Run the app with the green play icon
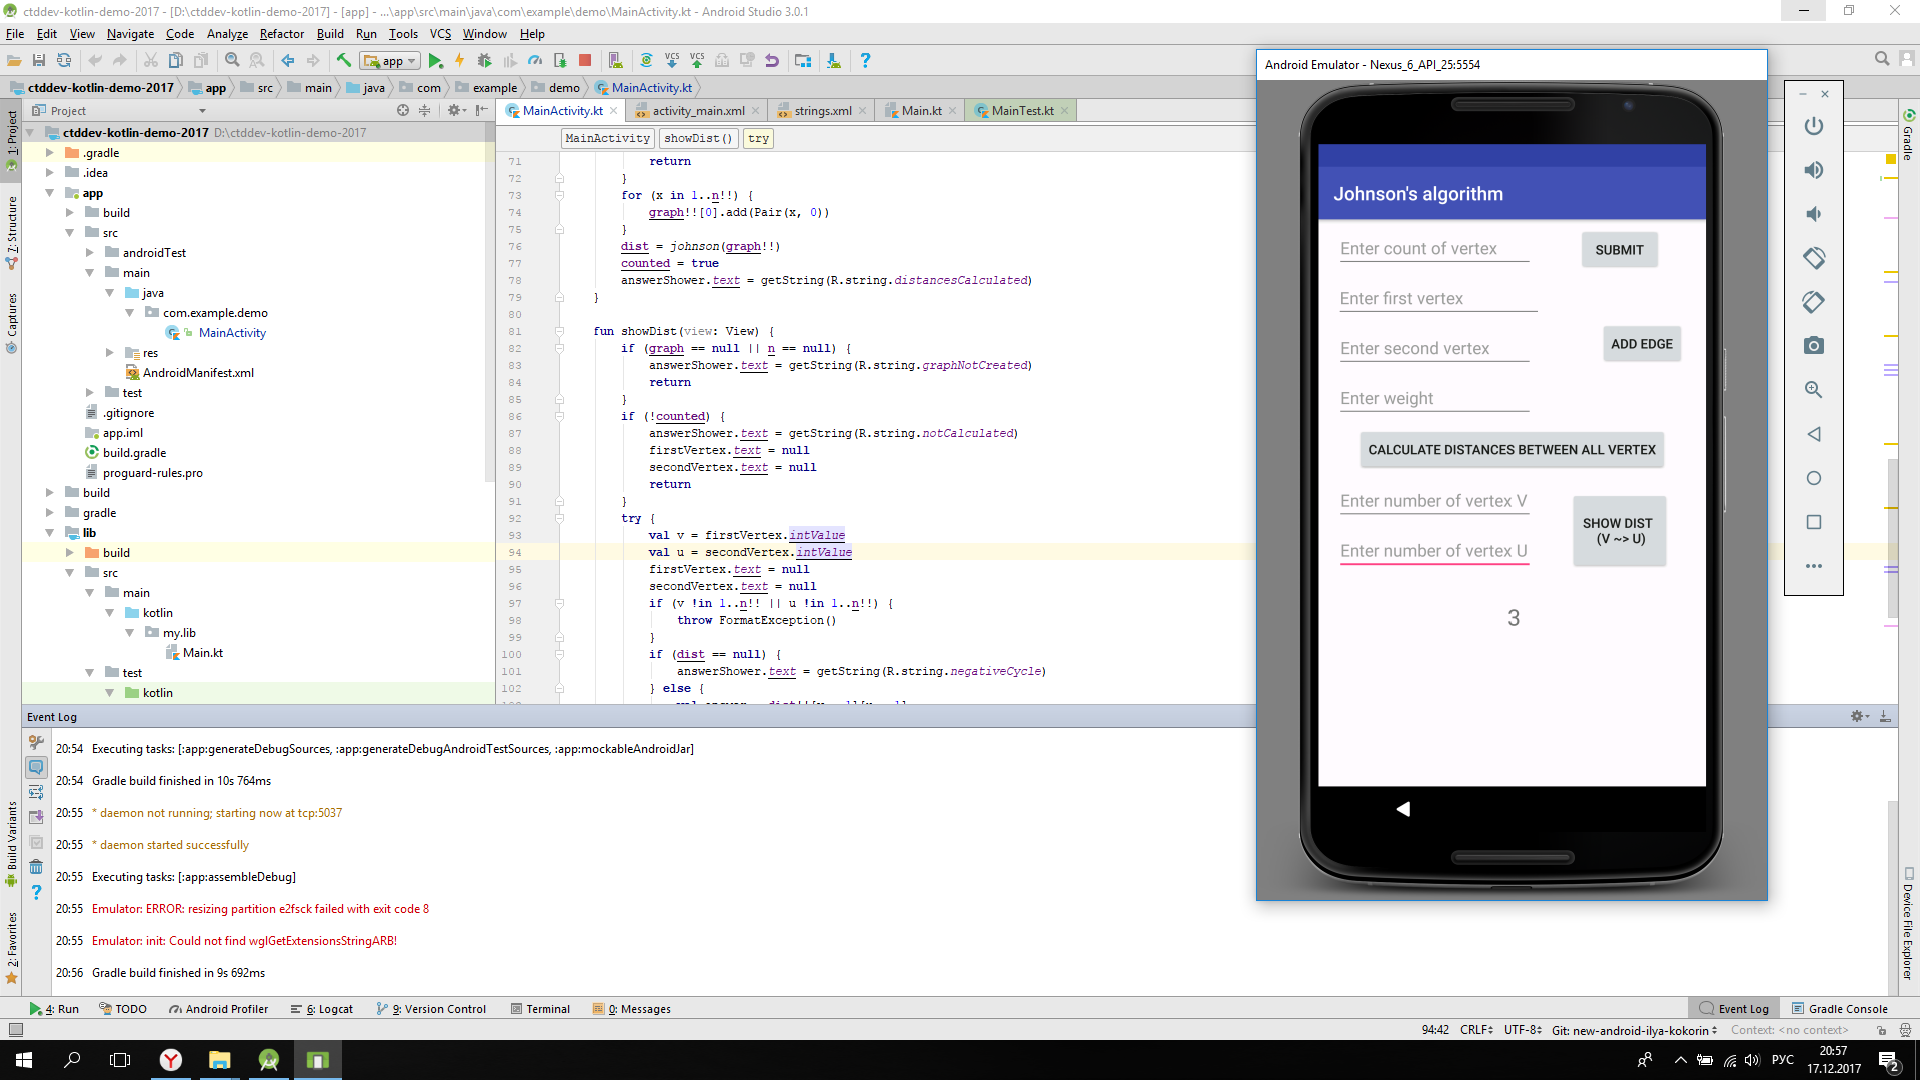 pyautogui.click(x=435, y=61)
